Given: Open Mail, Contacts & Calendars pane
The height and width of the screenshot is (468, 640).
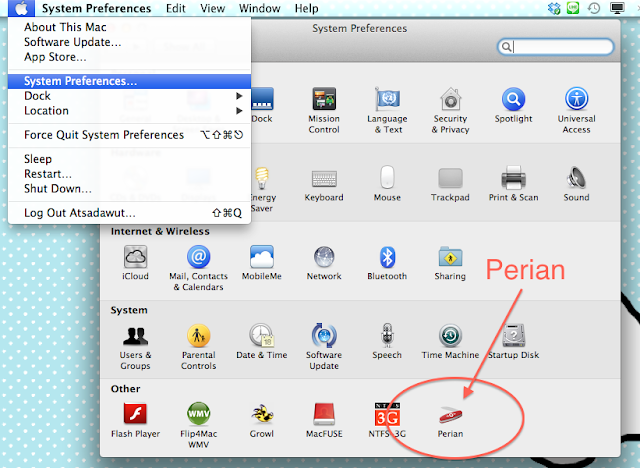Looking at the screenshot, I should pos(199,257).
